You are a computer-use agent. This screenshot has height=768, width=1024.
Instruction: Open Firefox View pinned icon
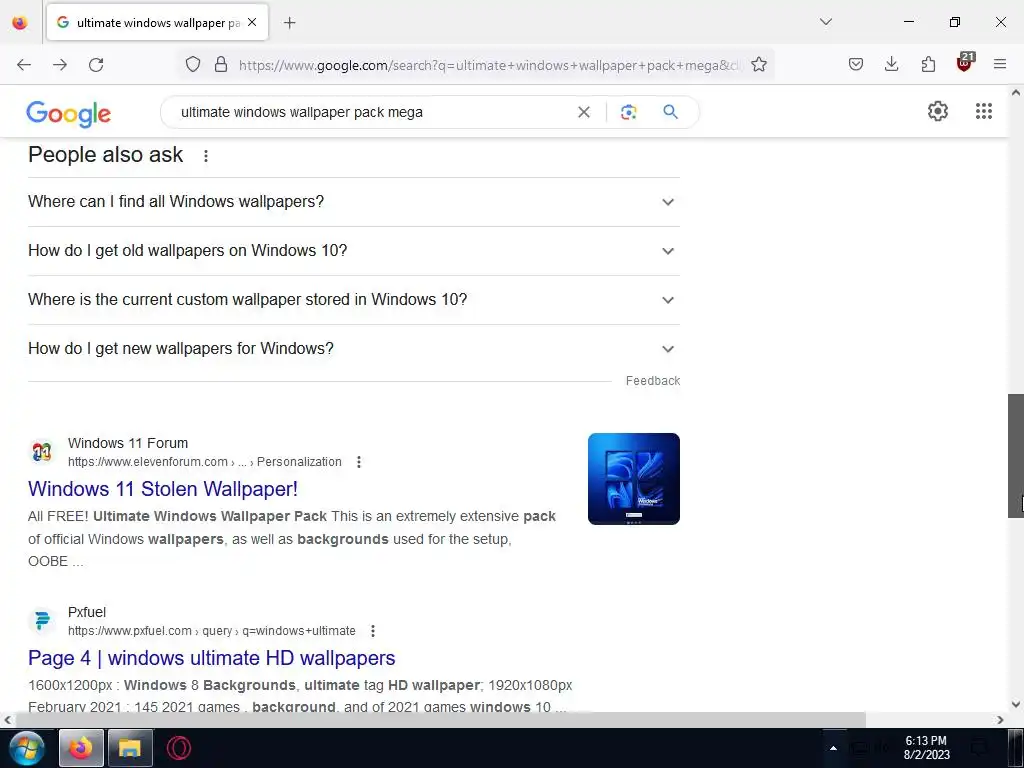click(x=20, y=22)
